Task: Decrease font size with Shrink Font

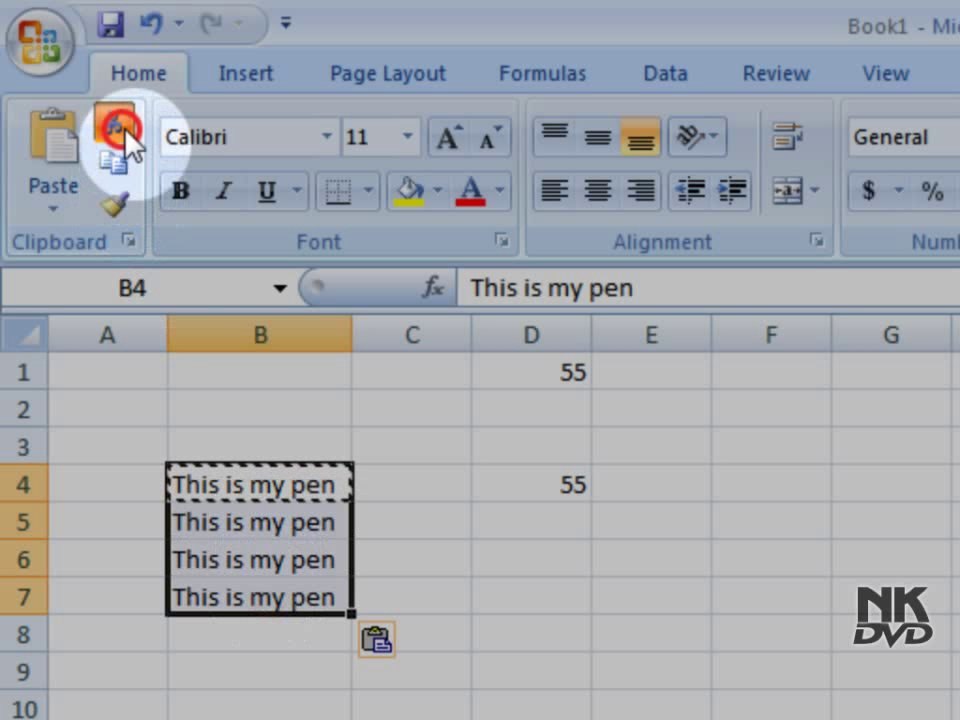Action: [x=490, y=137]
